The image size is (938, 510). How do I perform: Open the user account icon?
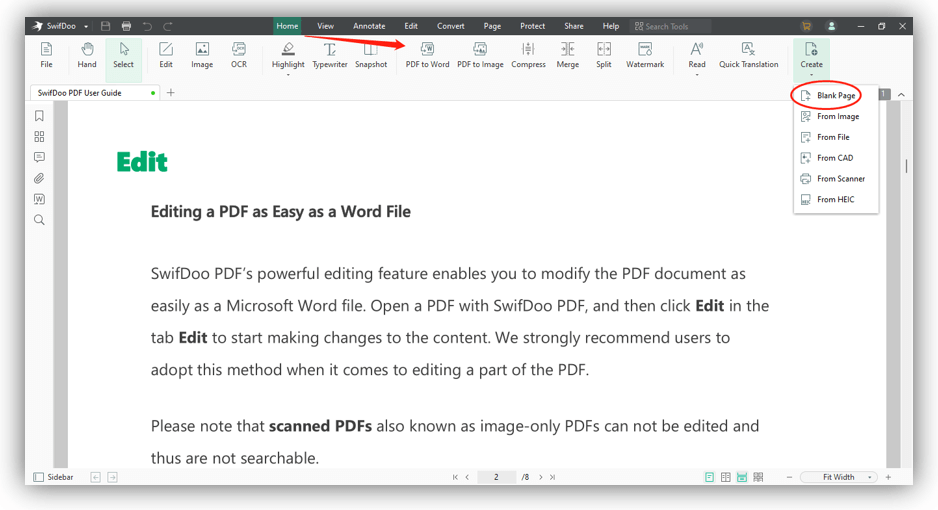(832, 26)
